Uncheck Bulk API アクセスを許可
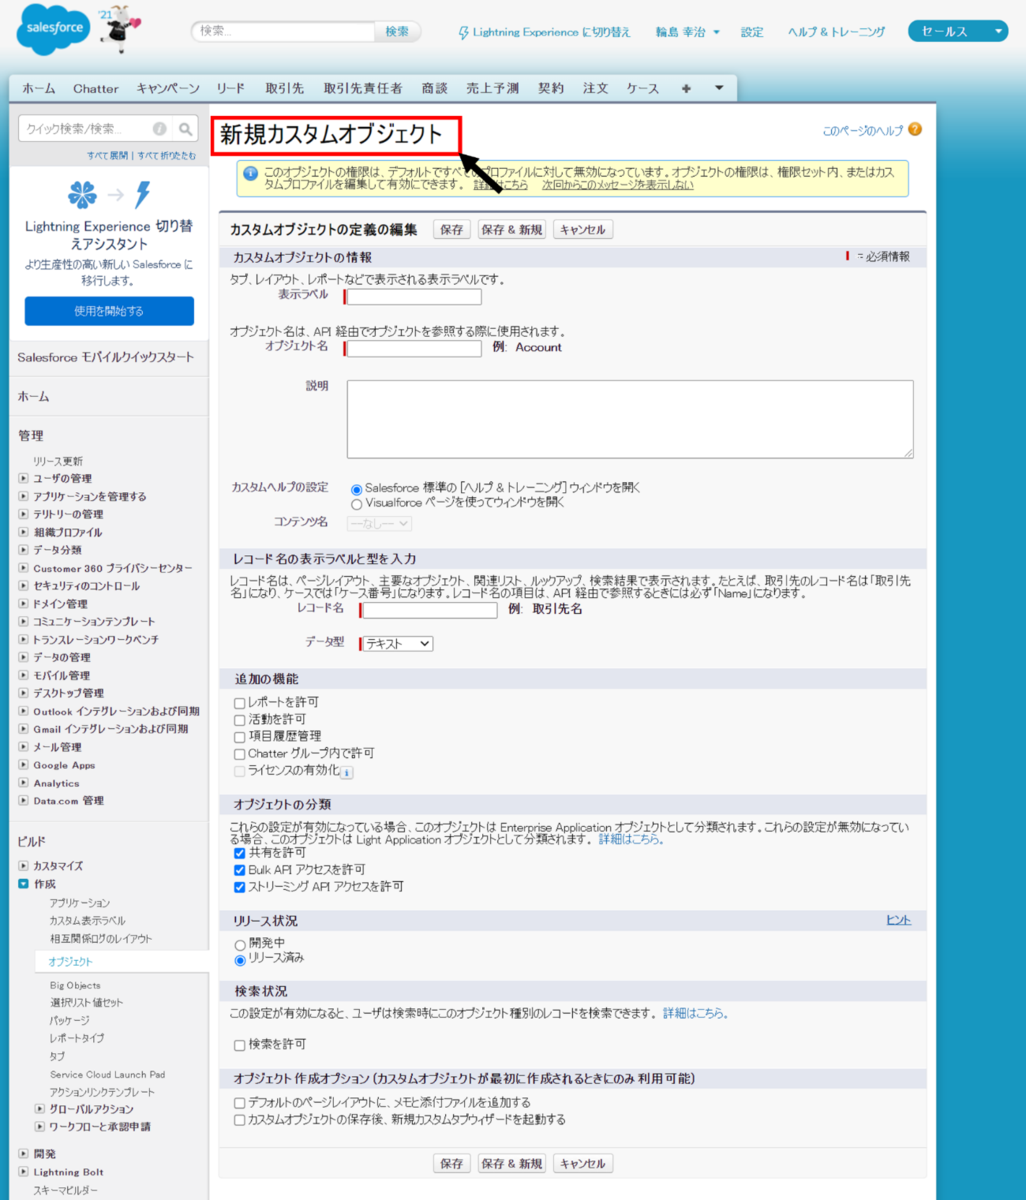Viewport: 1026px width, 1200px height. point(239,870)
